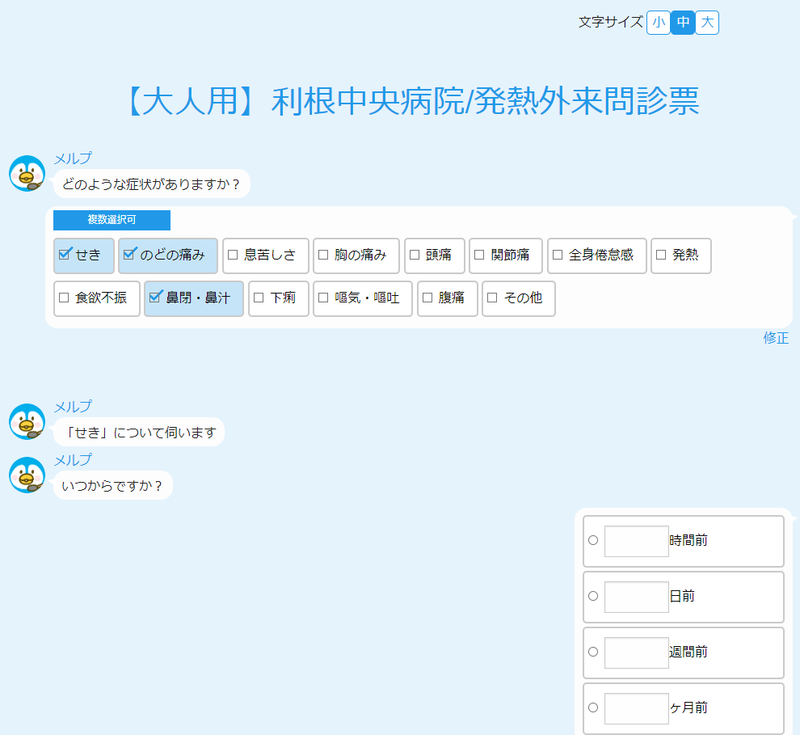Set font size to 小 (small)

[658, 22]
